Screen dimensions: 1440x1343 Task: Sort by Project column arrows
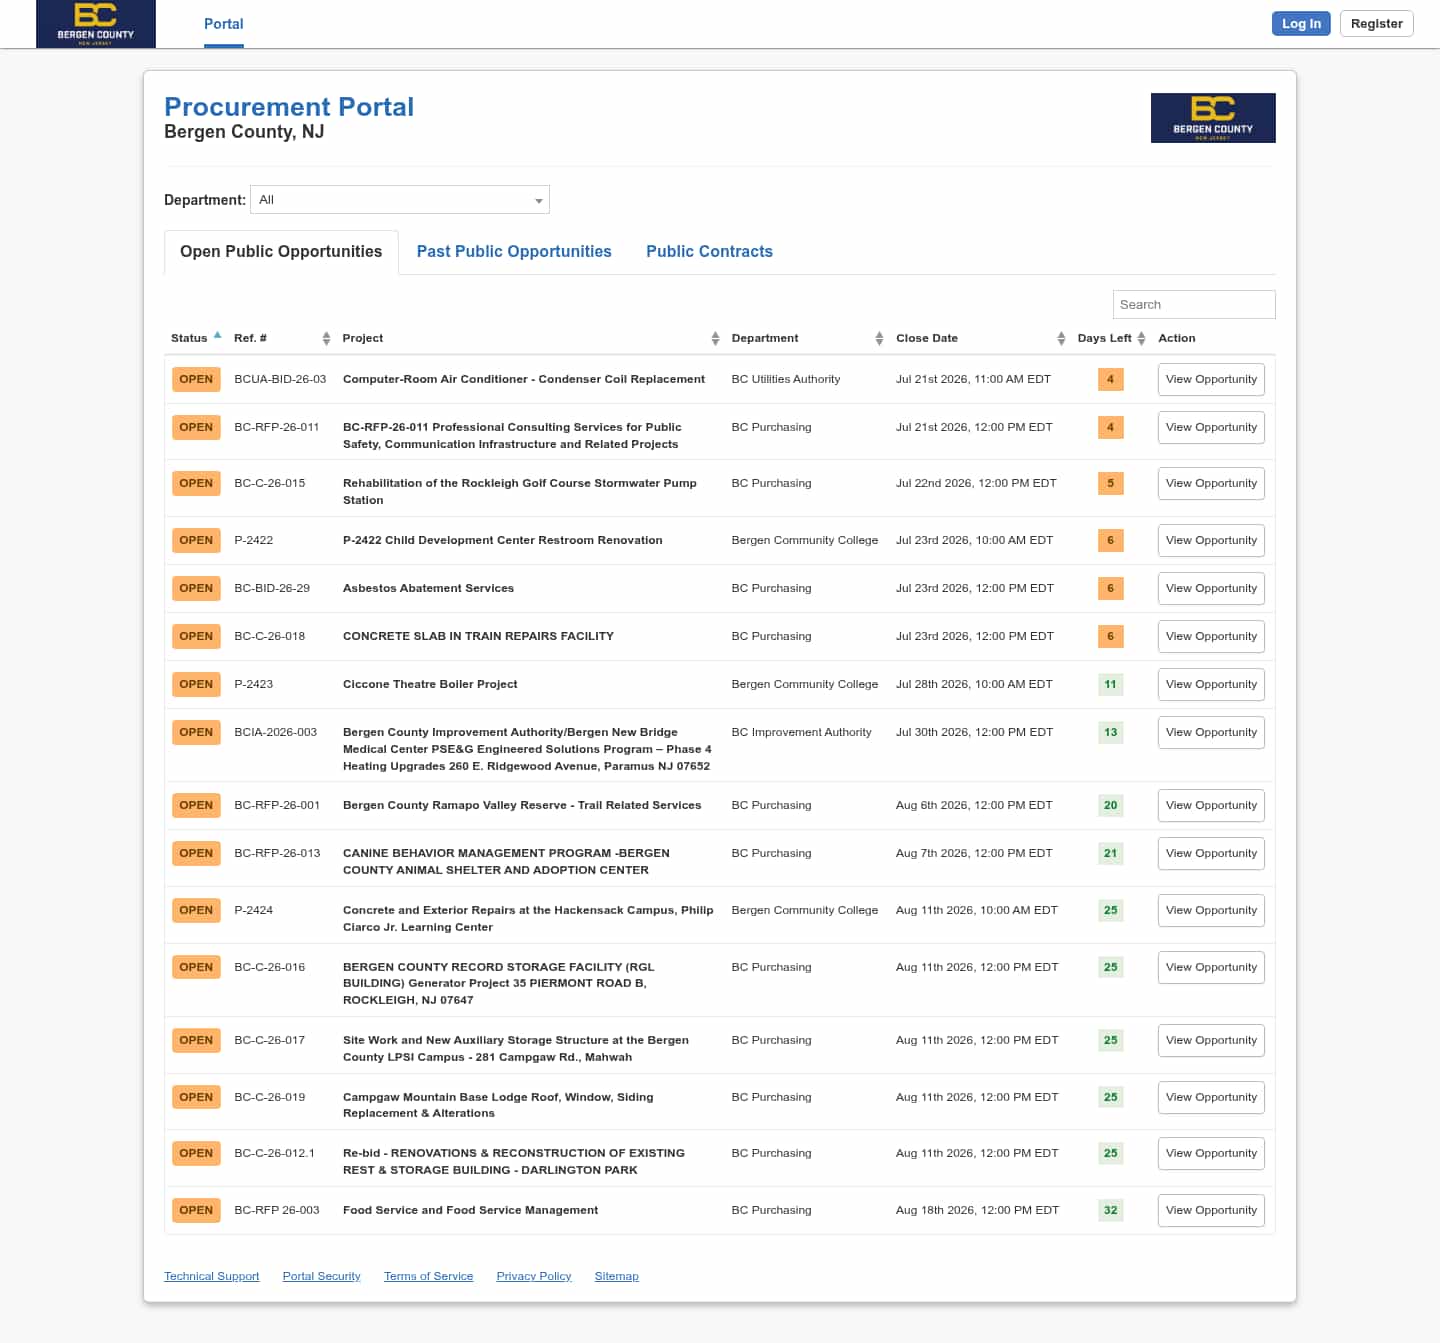[x=715, y=339]
